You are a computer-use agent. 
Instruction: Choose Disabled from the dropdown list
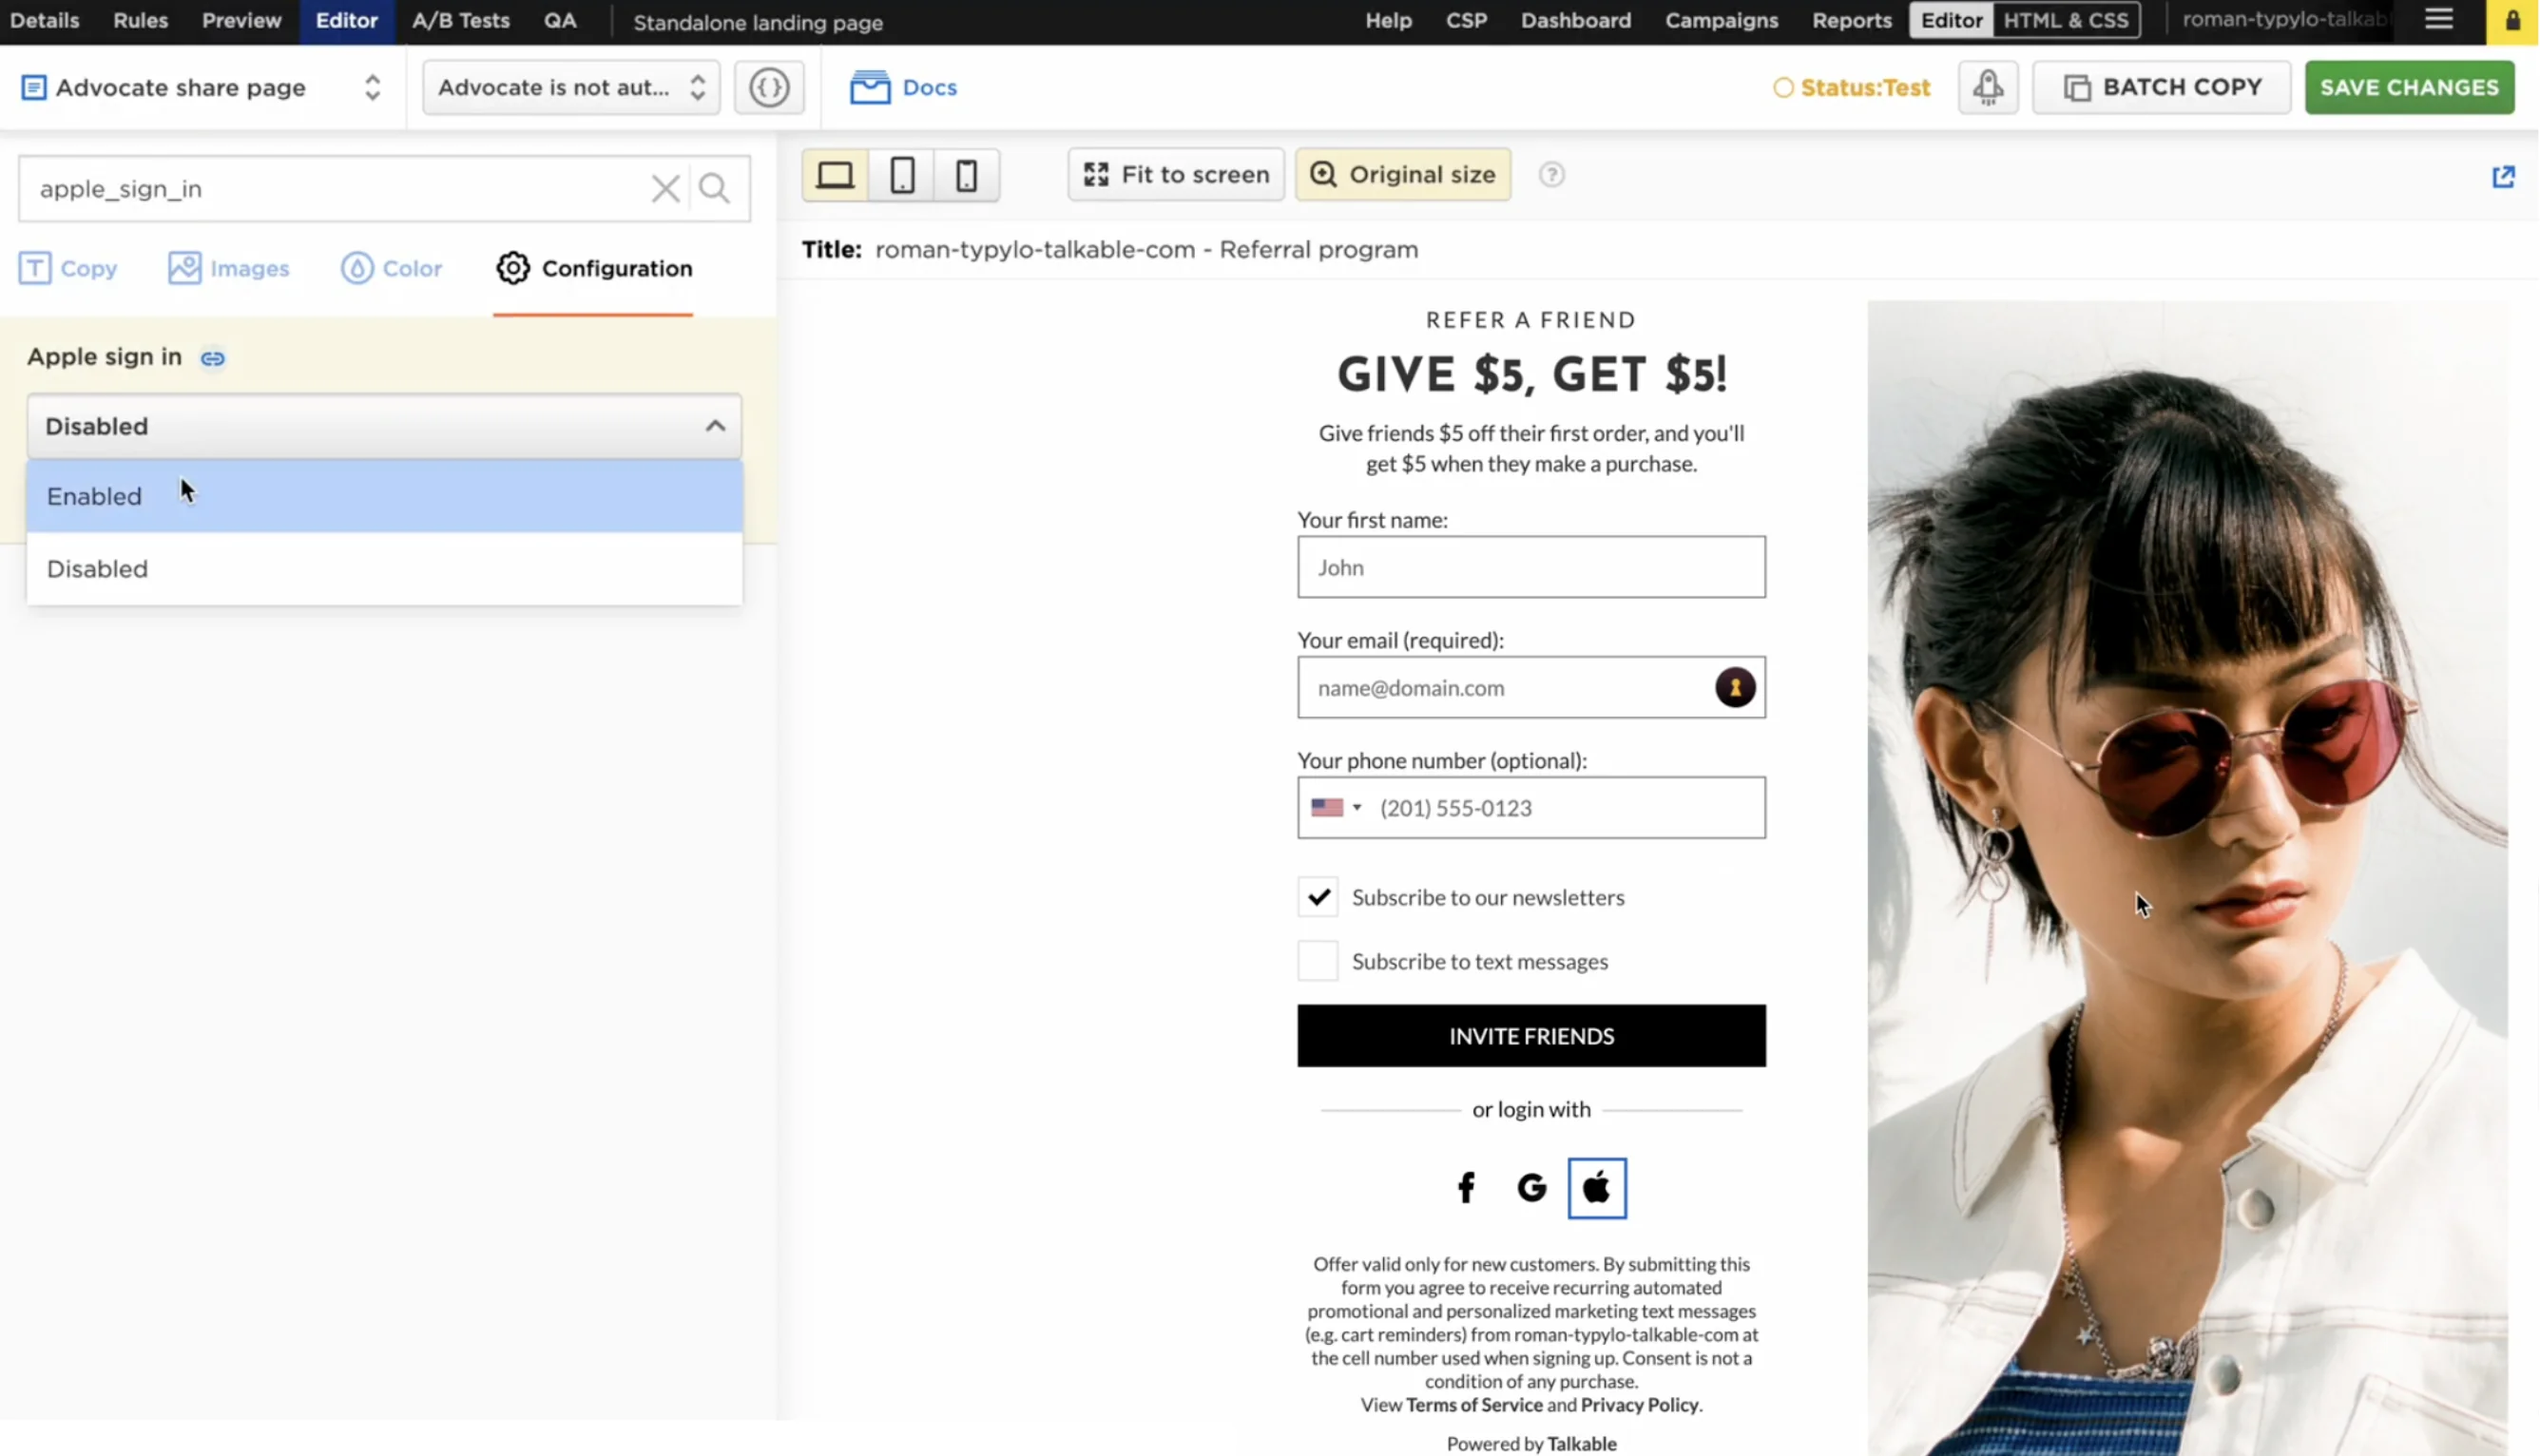pos(384,569)
